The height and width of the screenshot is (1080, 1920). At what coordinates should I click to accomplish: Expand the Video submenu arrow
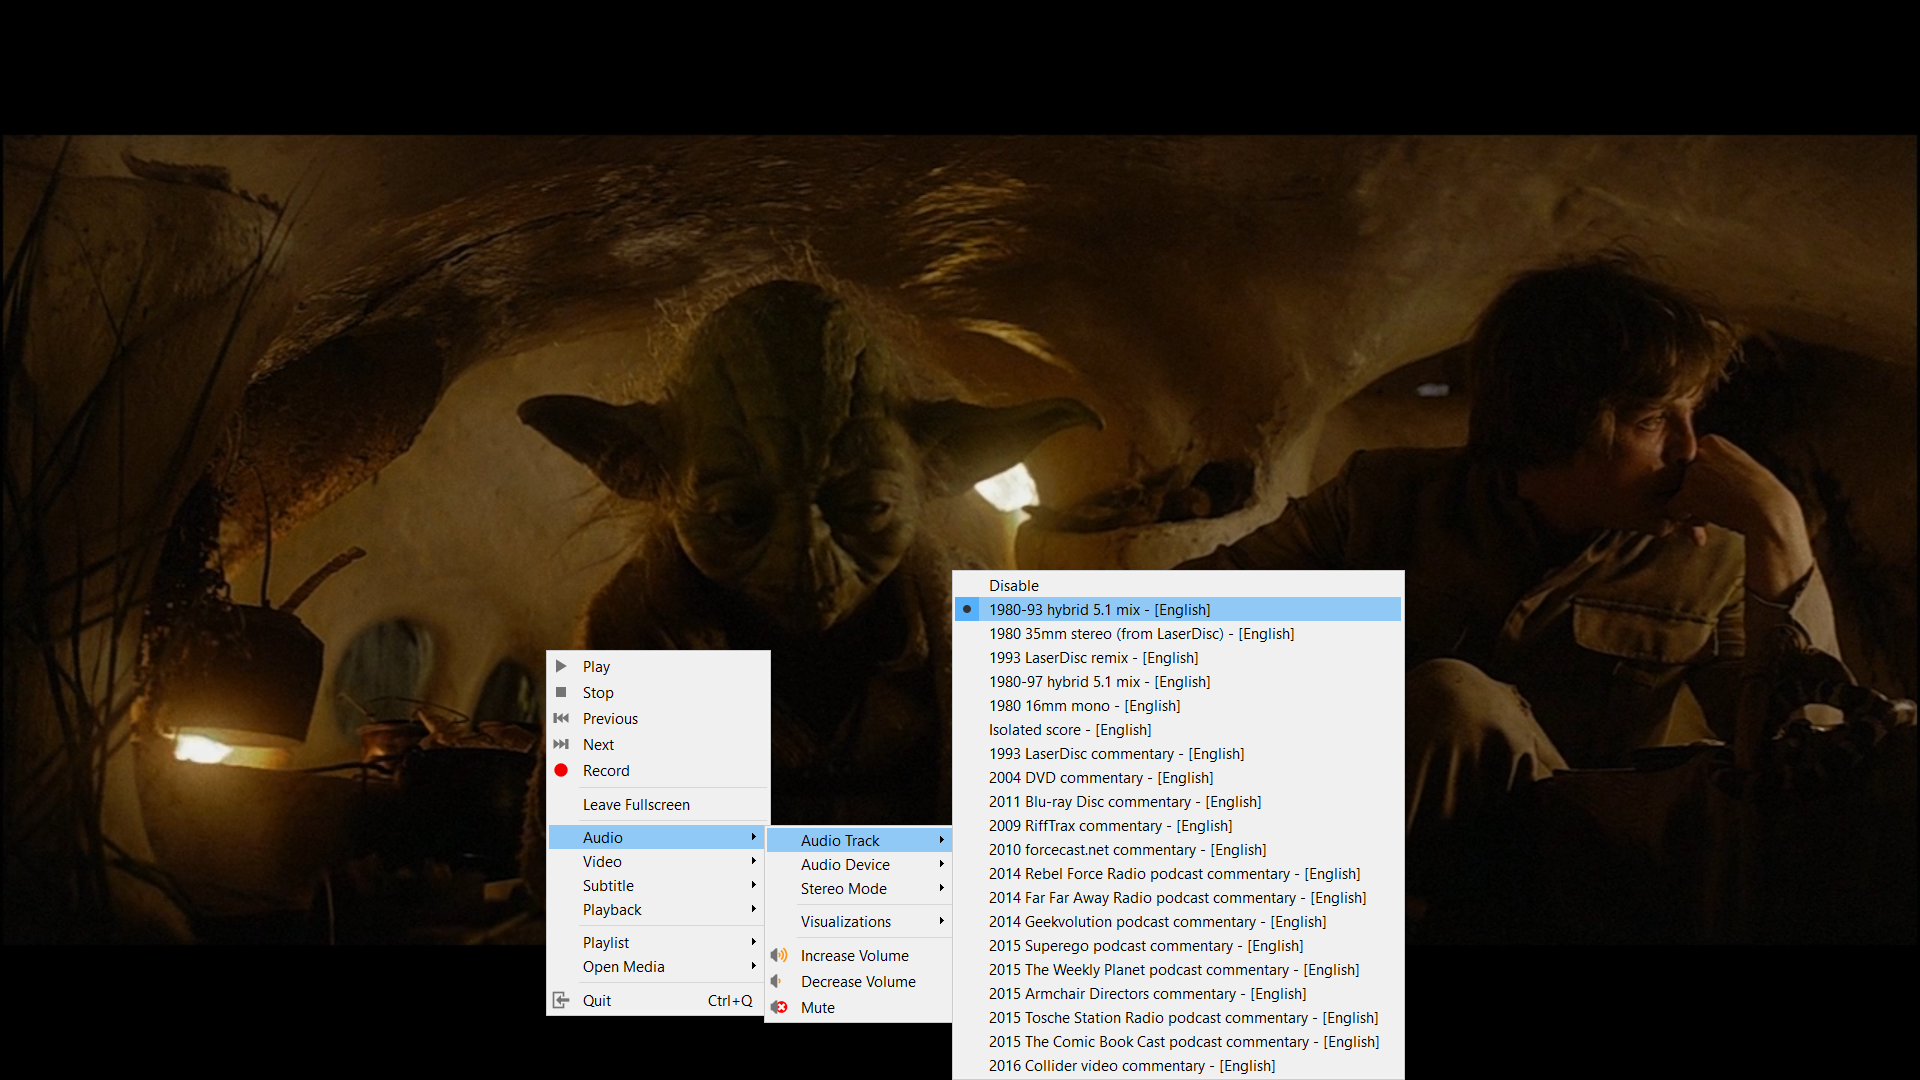[753, 861]
